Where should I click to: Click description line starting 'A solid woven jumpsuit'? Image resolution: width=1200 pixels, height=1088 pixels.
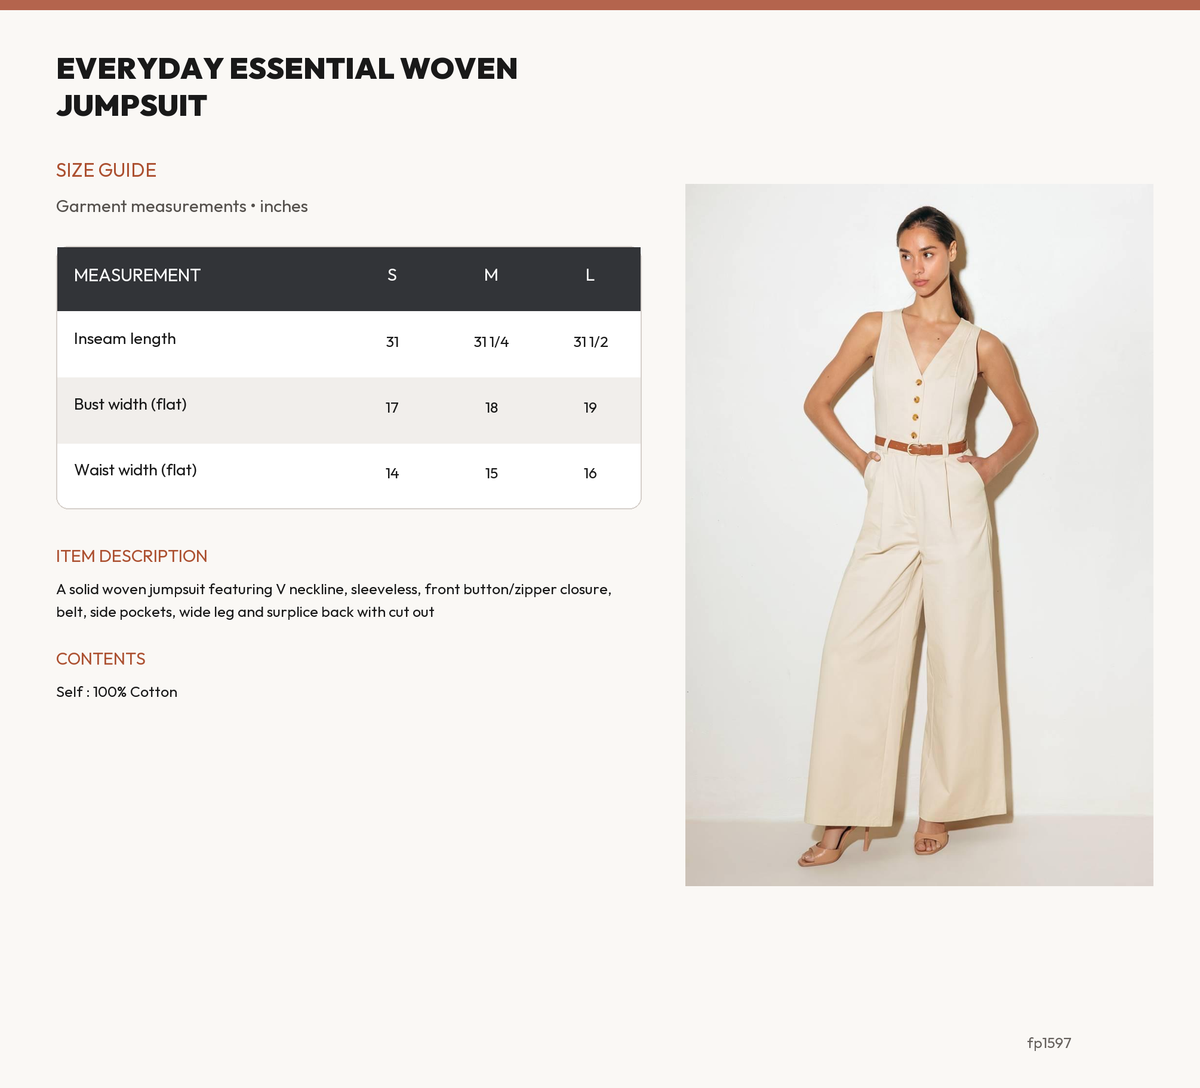coord(334,589)
